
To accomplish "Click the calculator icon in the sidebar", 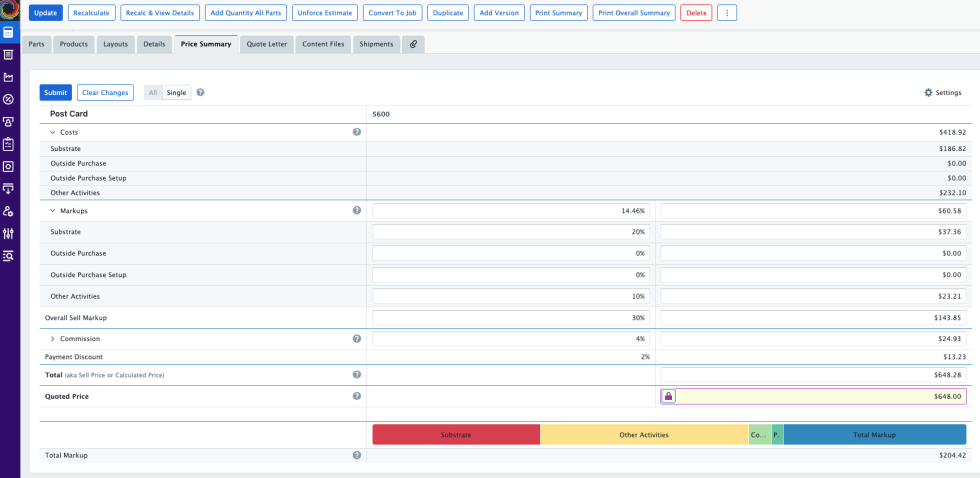I will [x=8, y=32].
